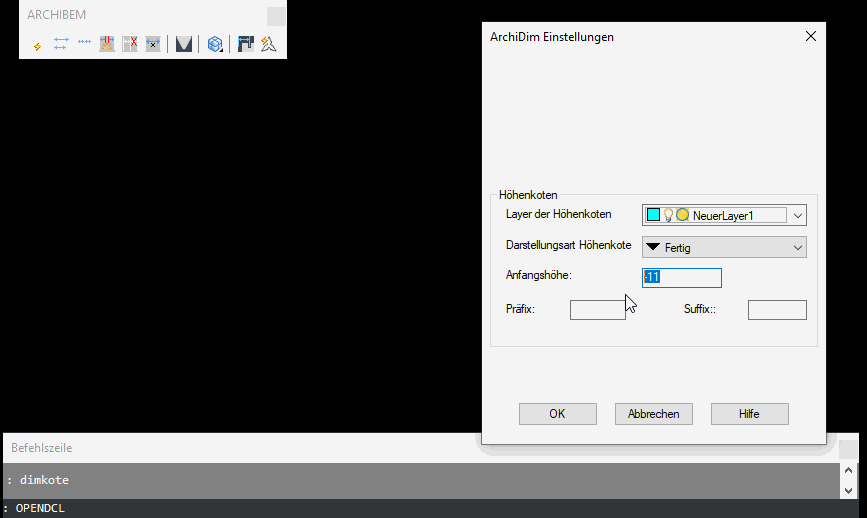Click the Anfangshöhe input field
The width and height of the screenshot is (867, 518).
coord(681,277)
